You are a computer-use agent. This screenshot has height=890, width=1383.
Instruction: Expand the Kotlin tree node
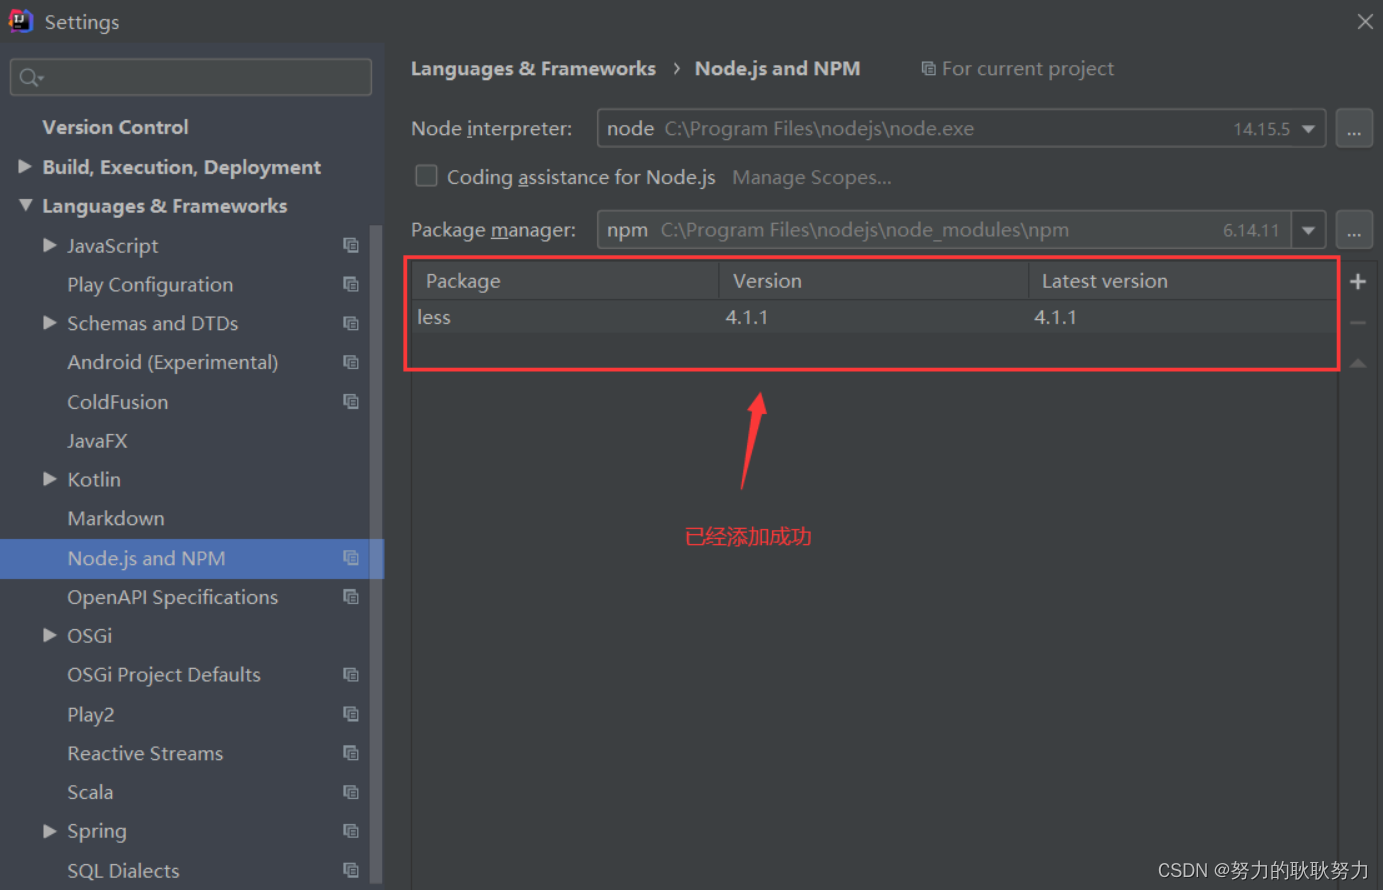click(49, 479)
